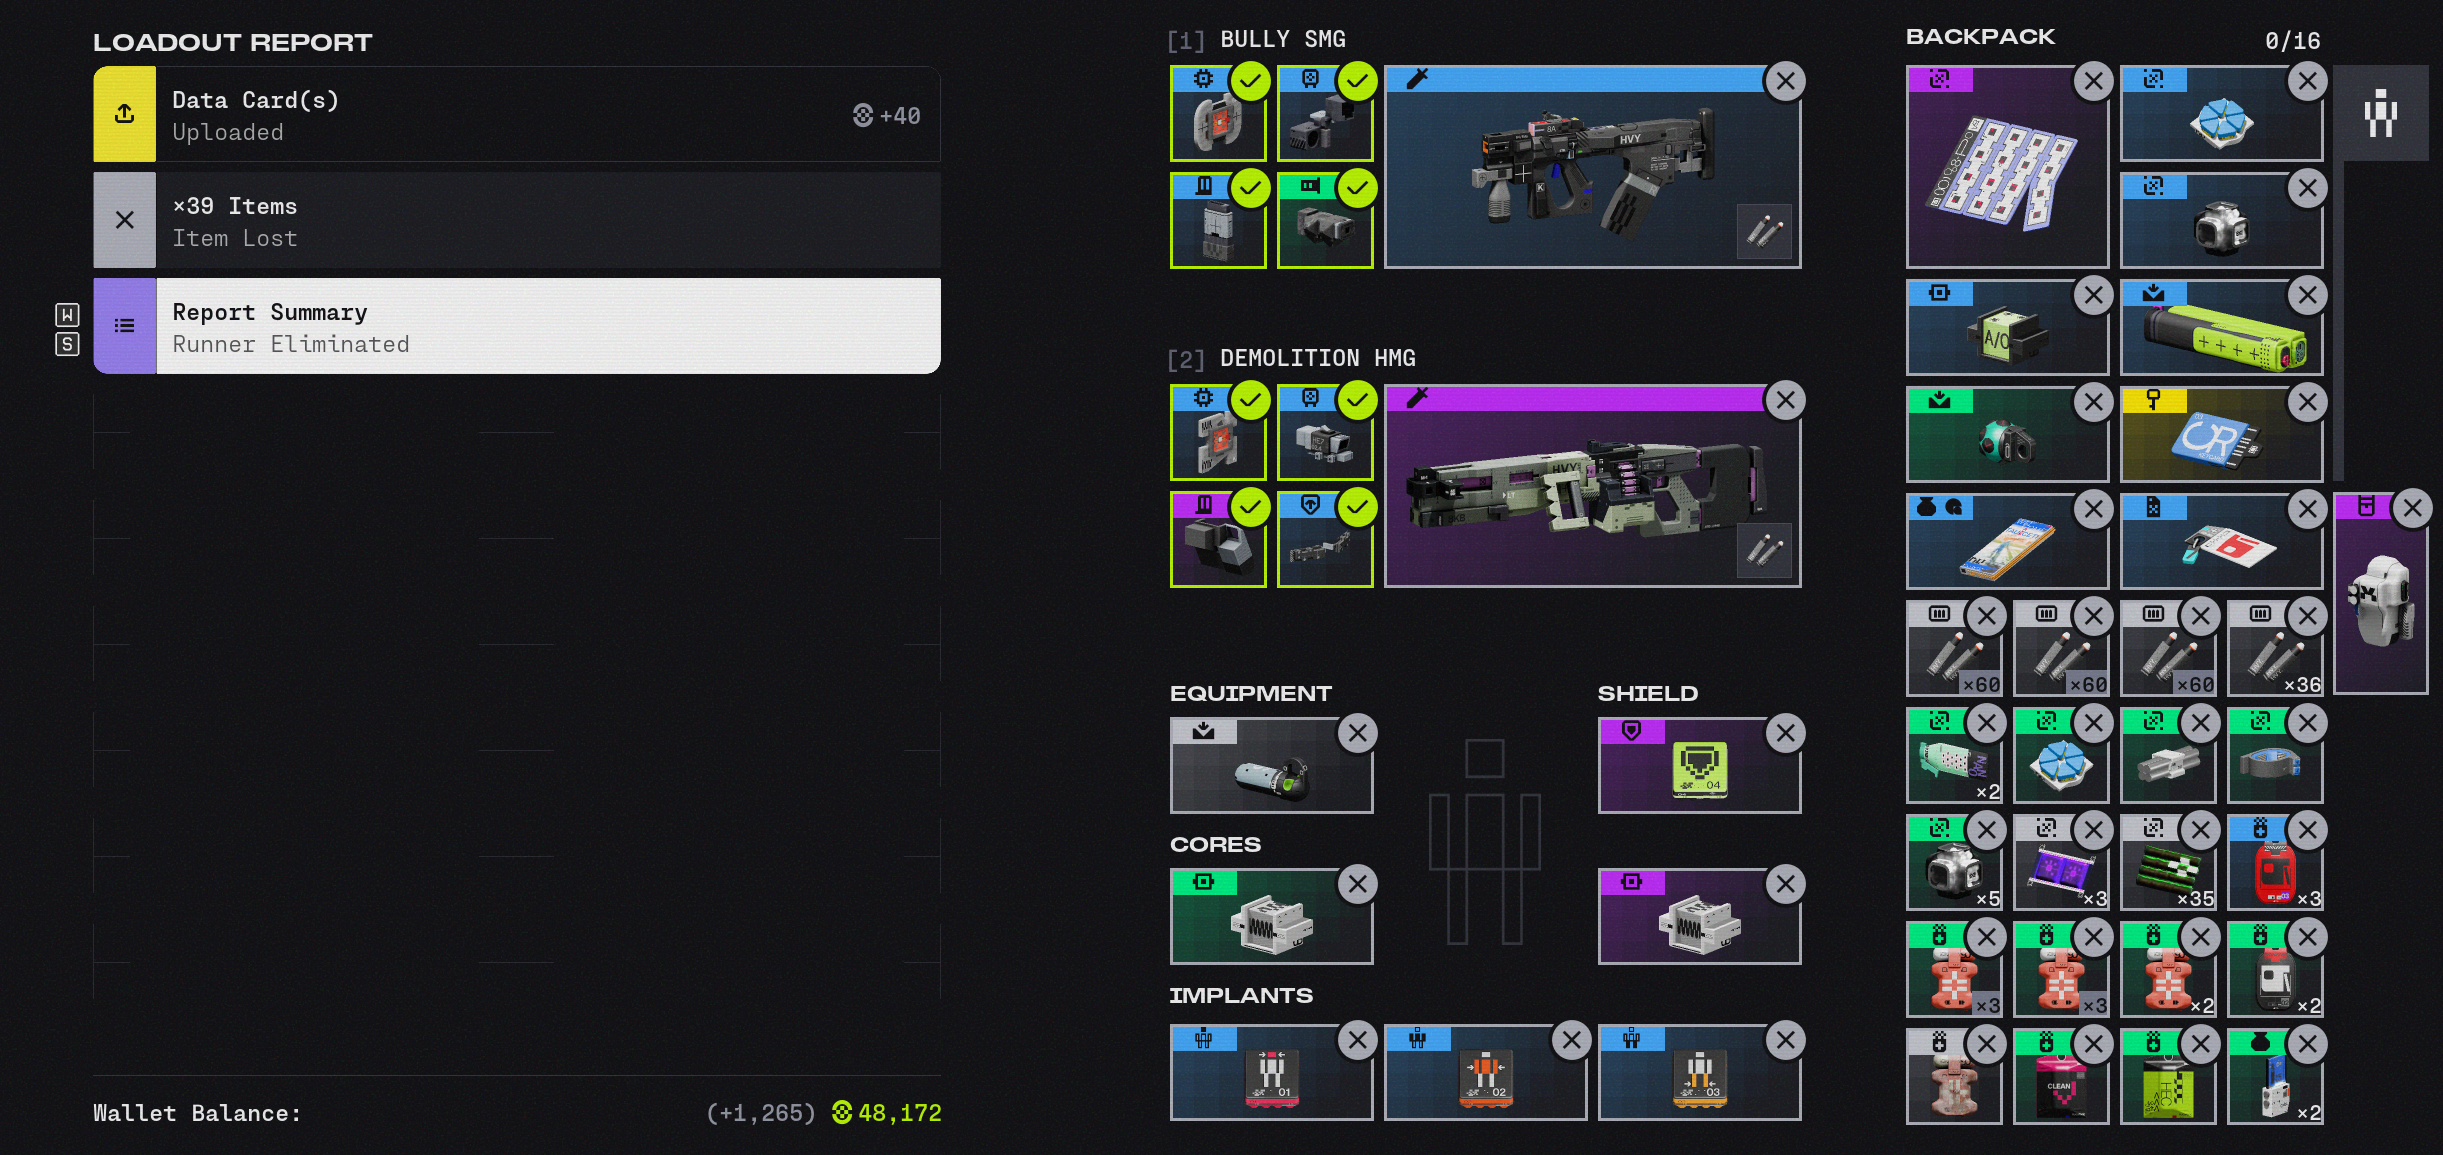The image size is (2443, 1155).
Task: Toggle purple Demolition HMG mod checkmark
Action: (x=1251, y=508)
